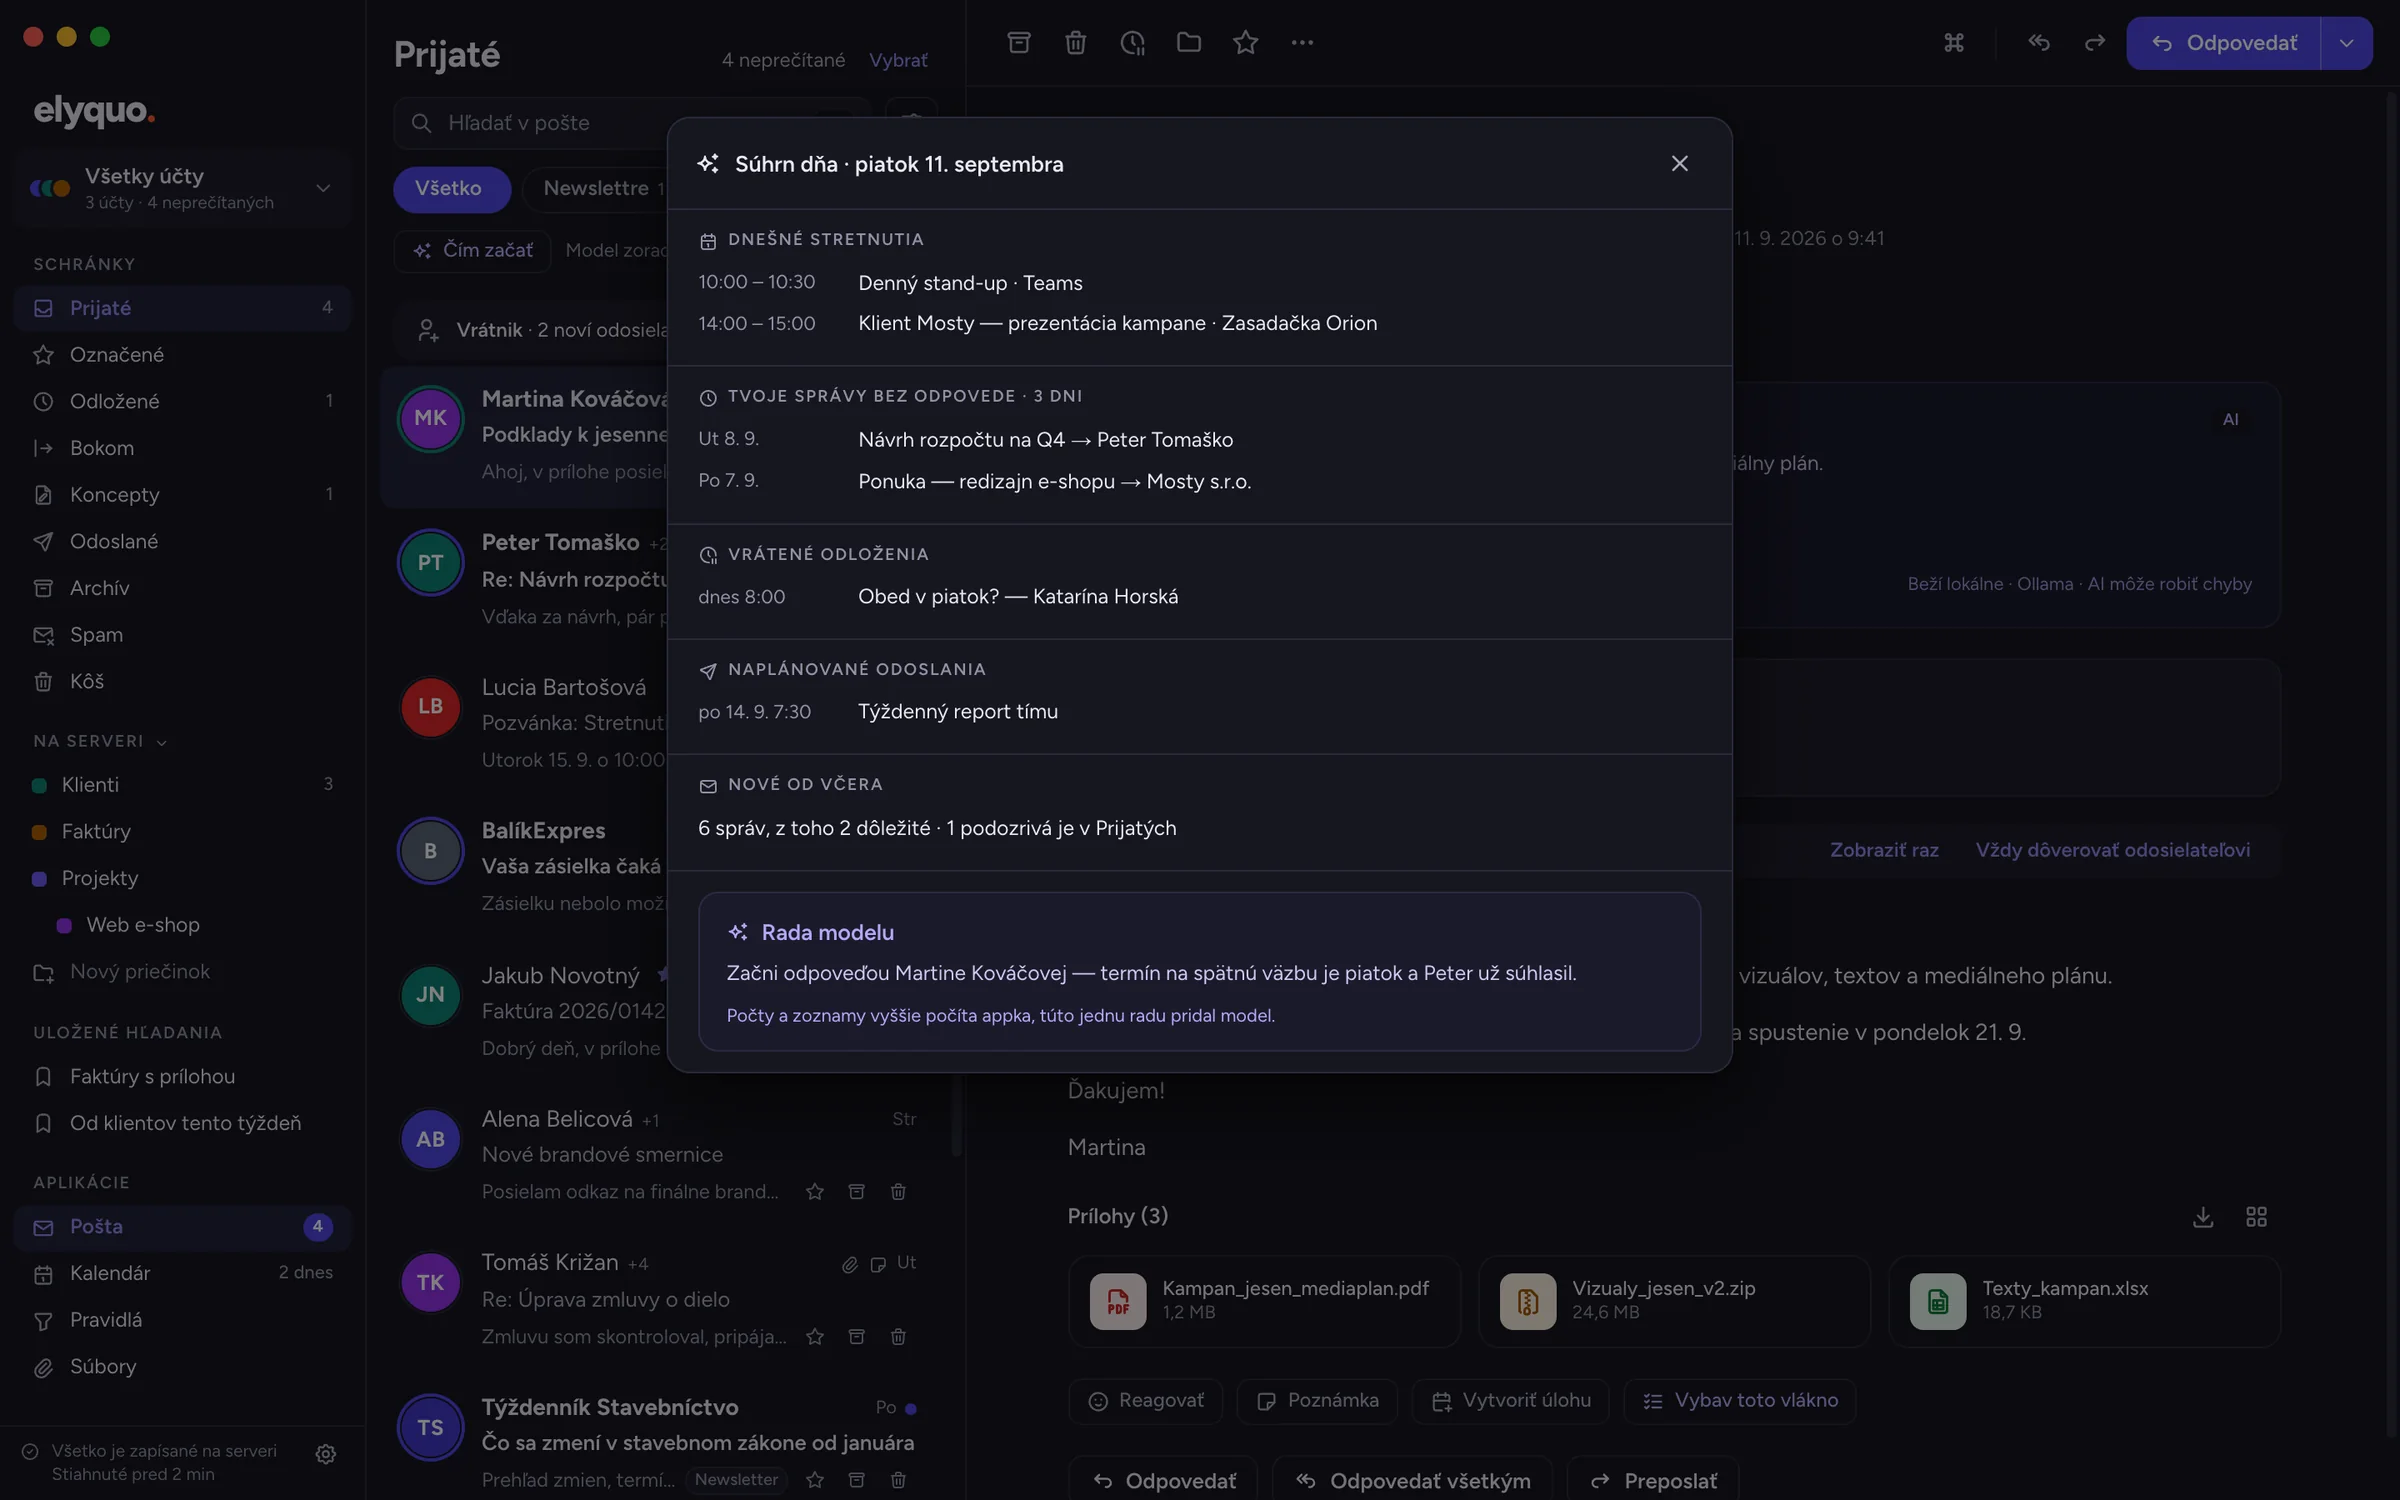
Task: Open saved search Faktúry s prílohou
Action: click(183, 1077)
